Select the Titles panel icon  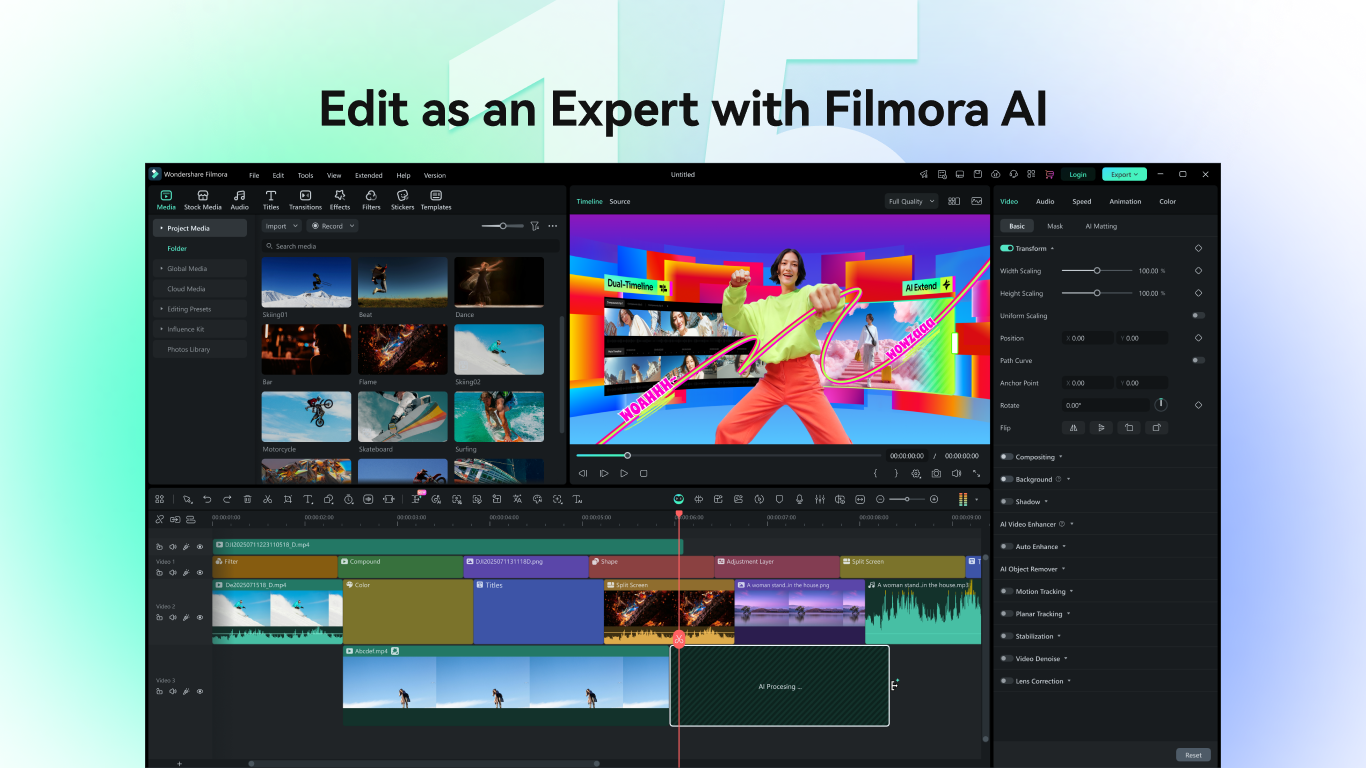tap(271, 199)
